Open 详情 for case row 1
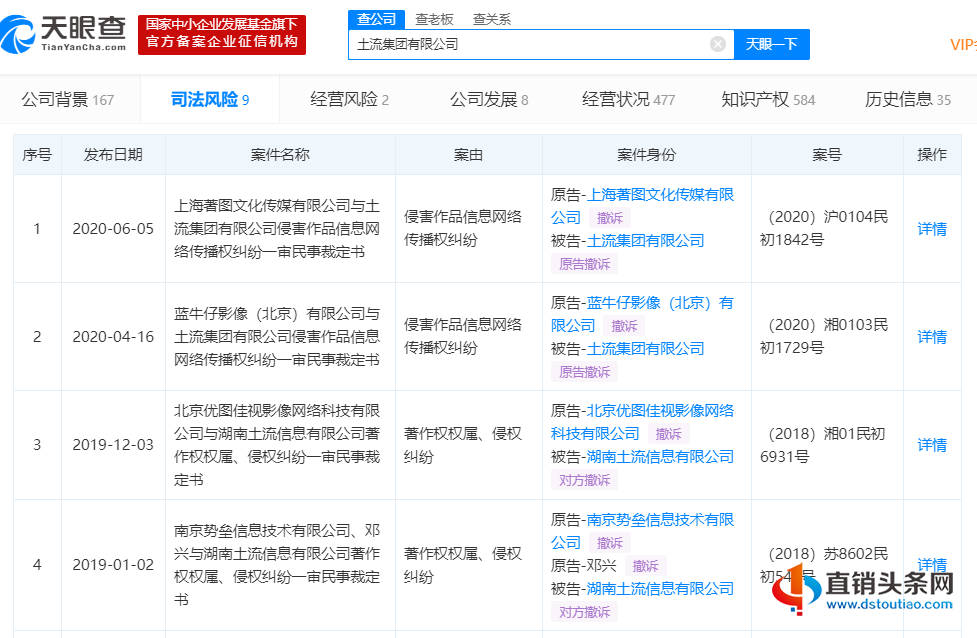 pos(932,229)
